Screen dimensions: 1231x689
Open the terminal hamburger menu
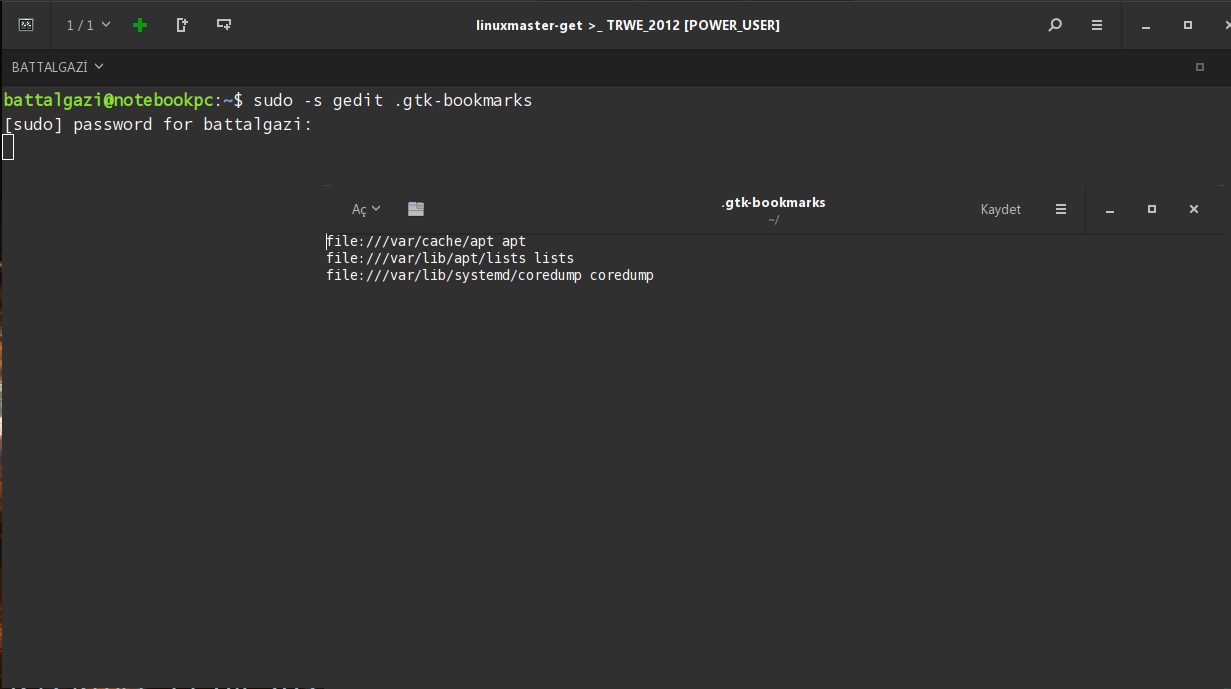coord(1097,25)
